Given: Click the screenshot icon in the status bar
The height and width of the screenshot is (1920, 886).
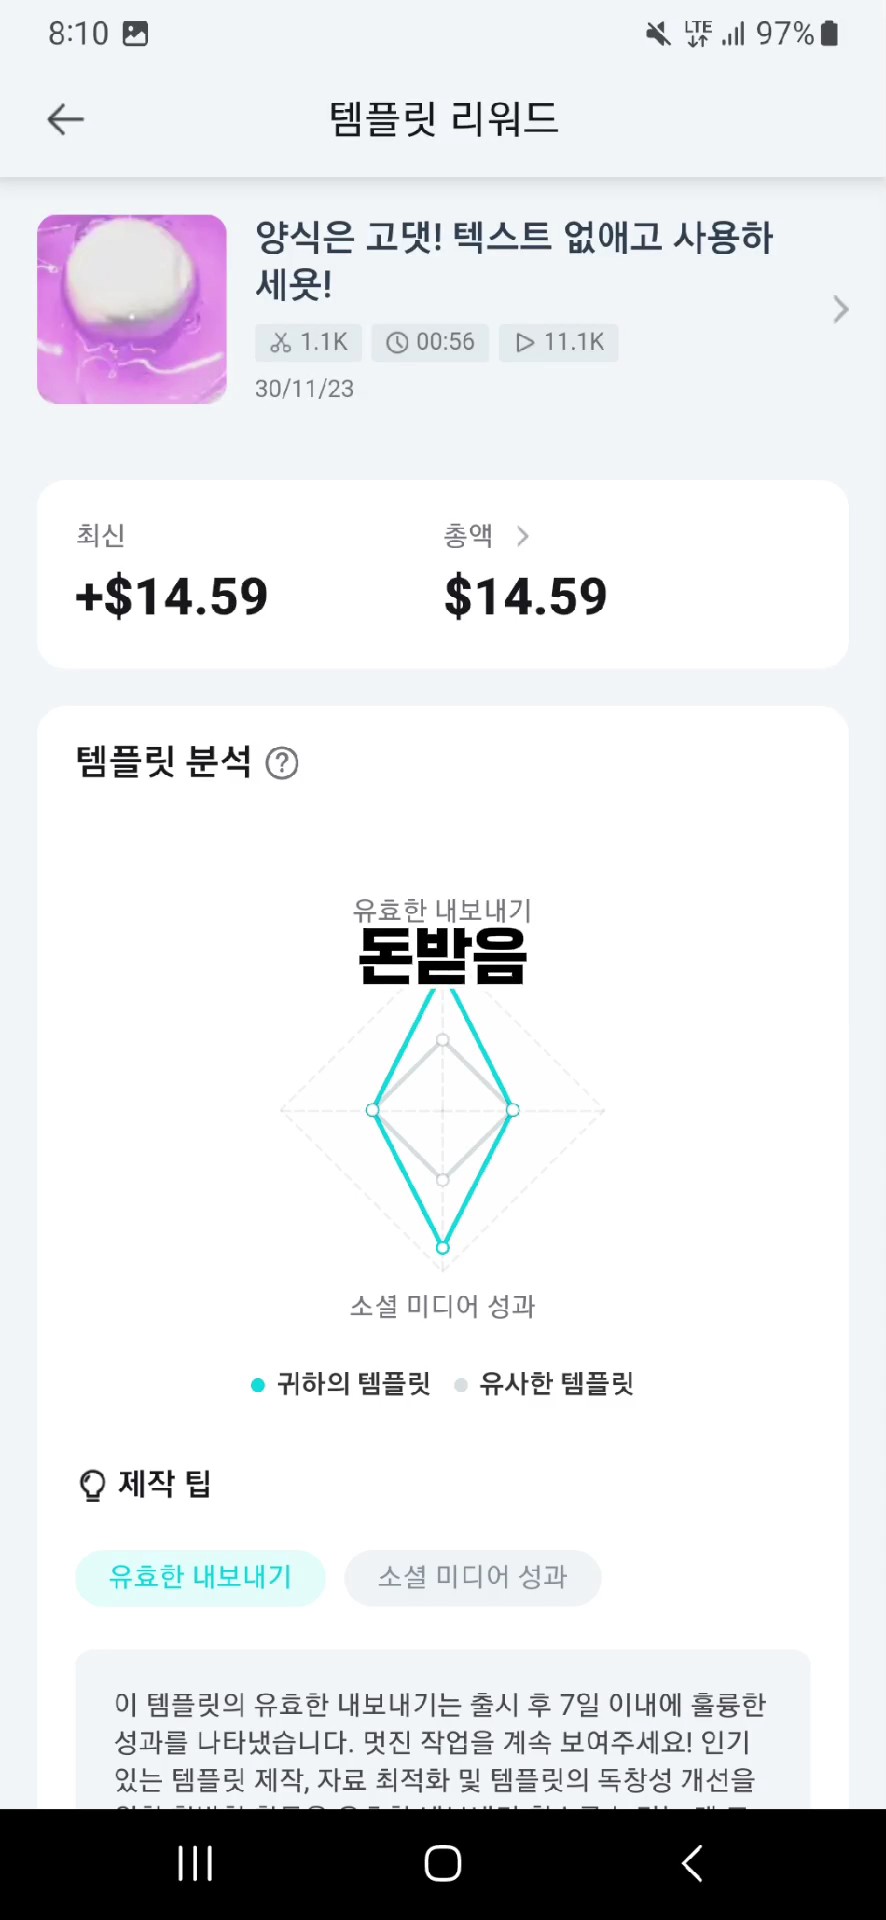Looking at the screenshot, I should tap(134, 33).
